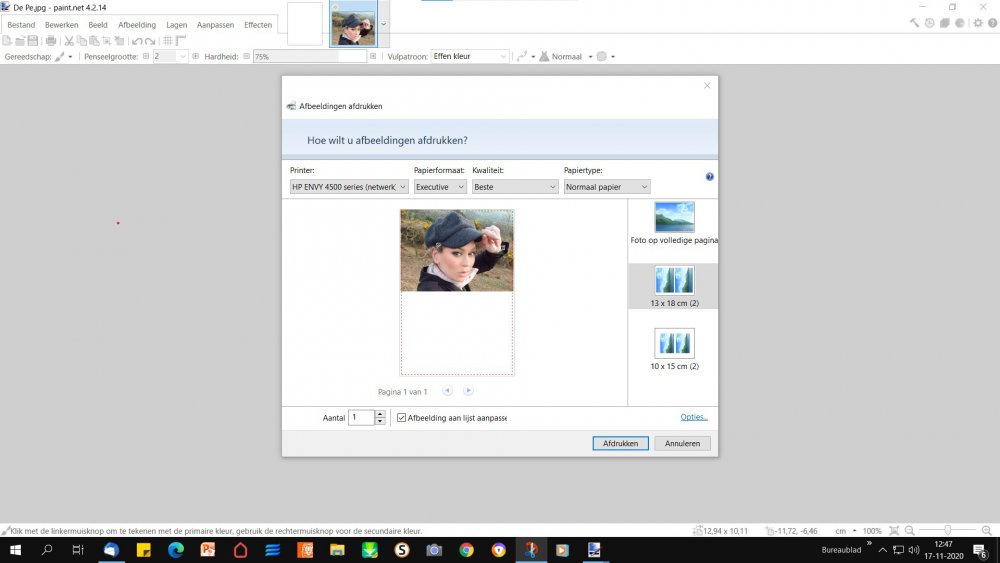
Task: Adjust the zoom slider in status bar
Action: pyautogui.click(x=948, y=530)
